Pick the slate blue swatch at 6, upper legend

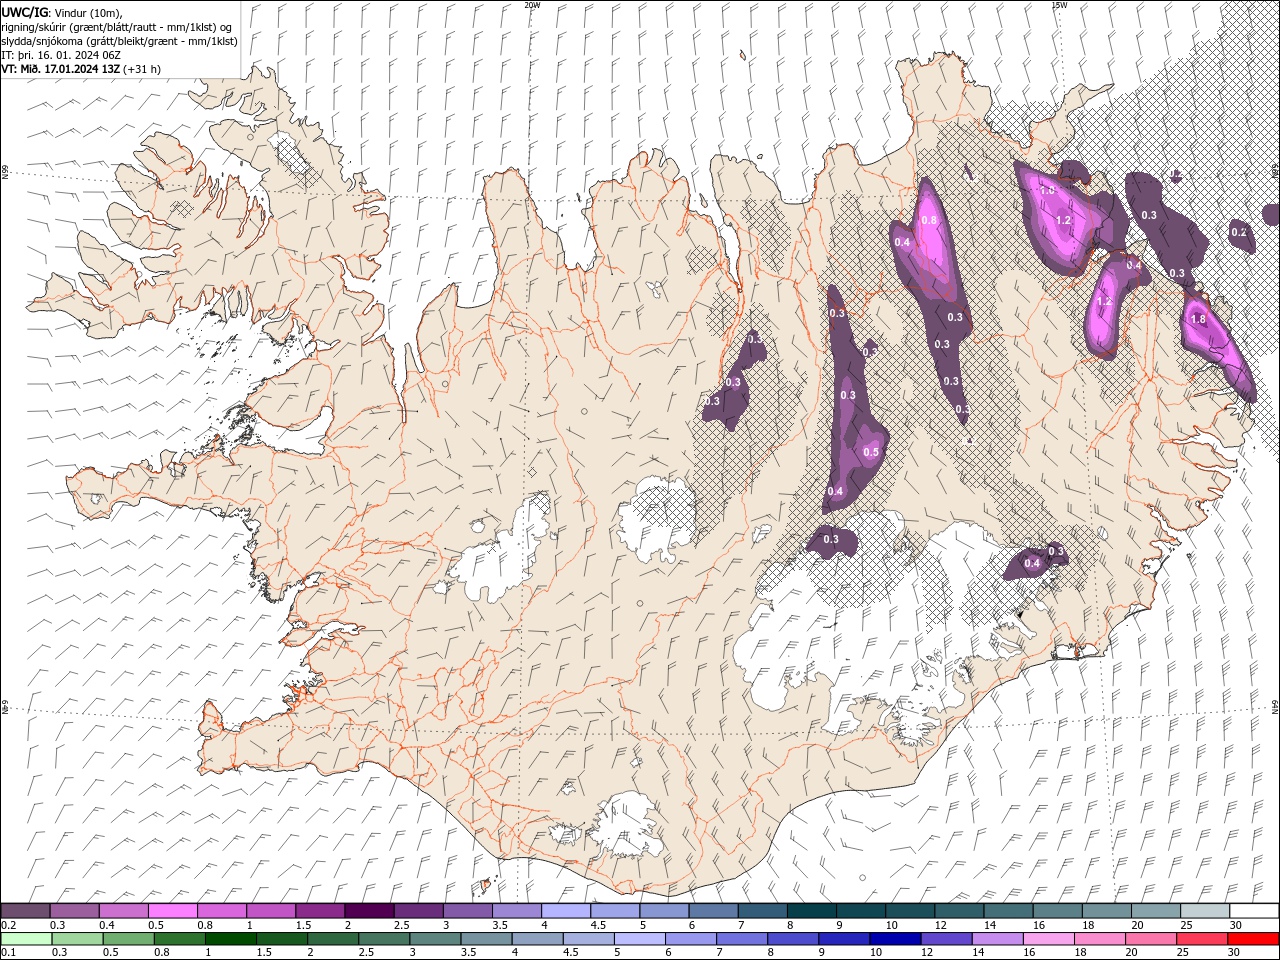[713, 911]
